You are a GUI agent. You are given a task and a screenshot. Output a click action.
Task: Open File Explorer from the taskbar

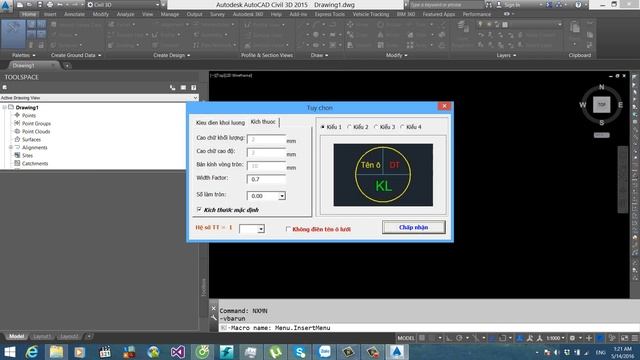pos(56,352)
